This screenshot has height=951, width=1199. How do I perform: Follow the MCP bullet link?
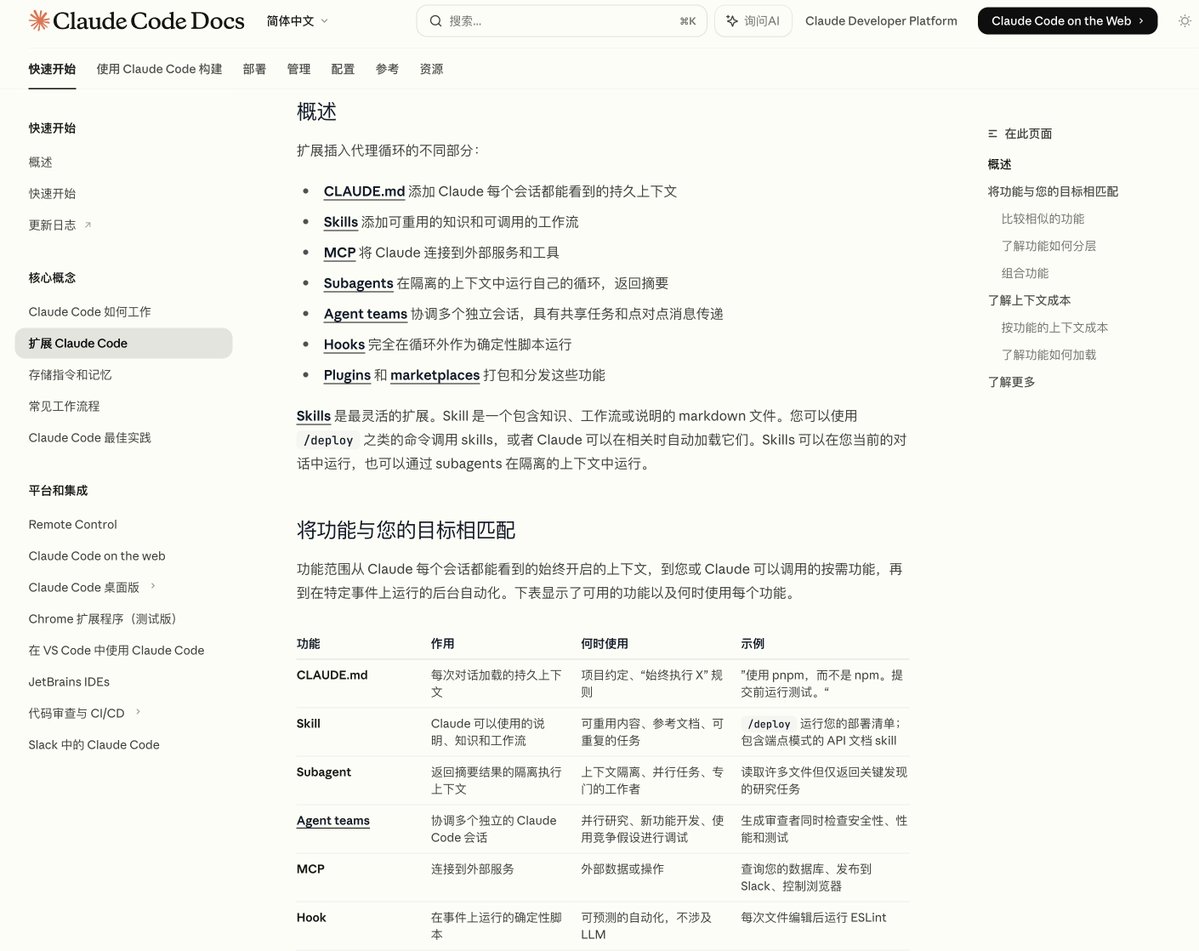pos(340,252)
